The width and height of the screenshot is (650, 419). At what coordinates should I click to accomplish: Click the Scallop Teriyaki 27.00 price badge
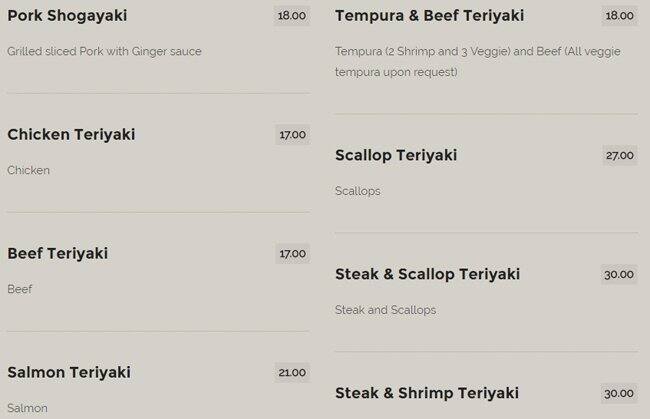click(619, 155)
